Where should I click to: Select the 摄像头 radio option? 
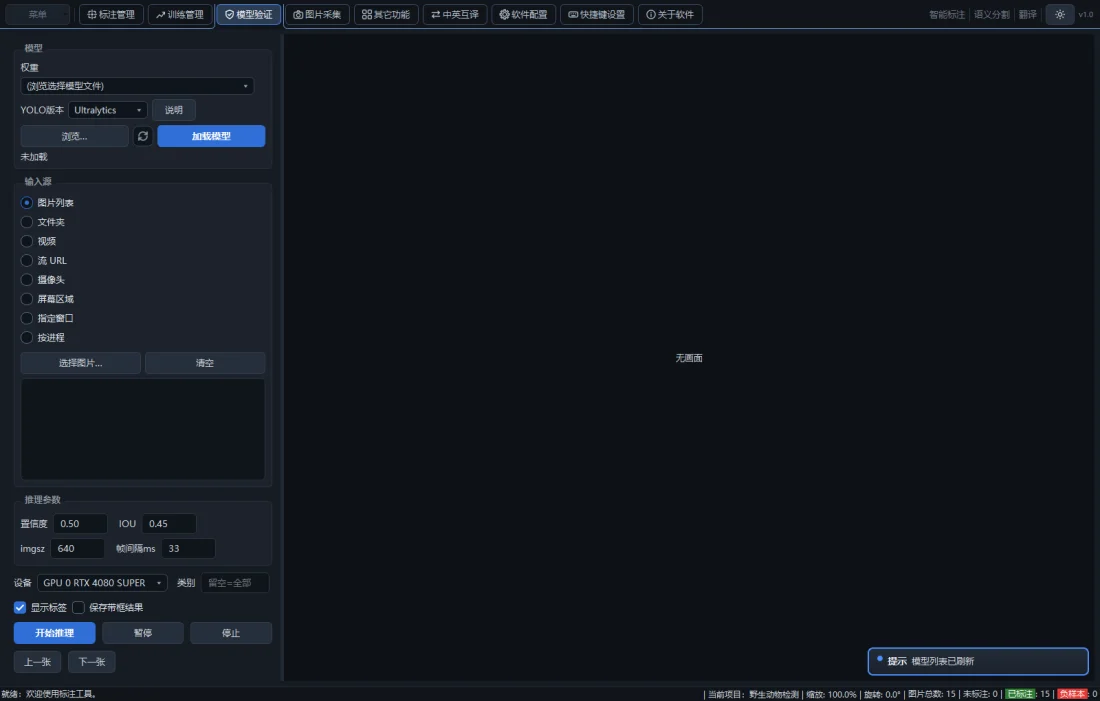pyautogui.click(x=27, y=280)
